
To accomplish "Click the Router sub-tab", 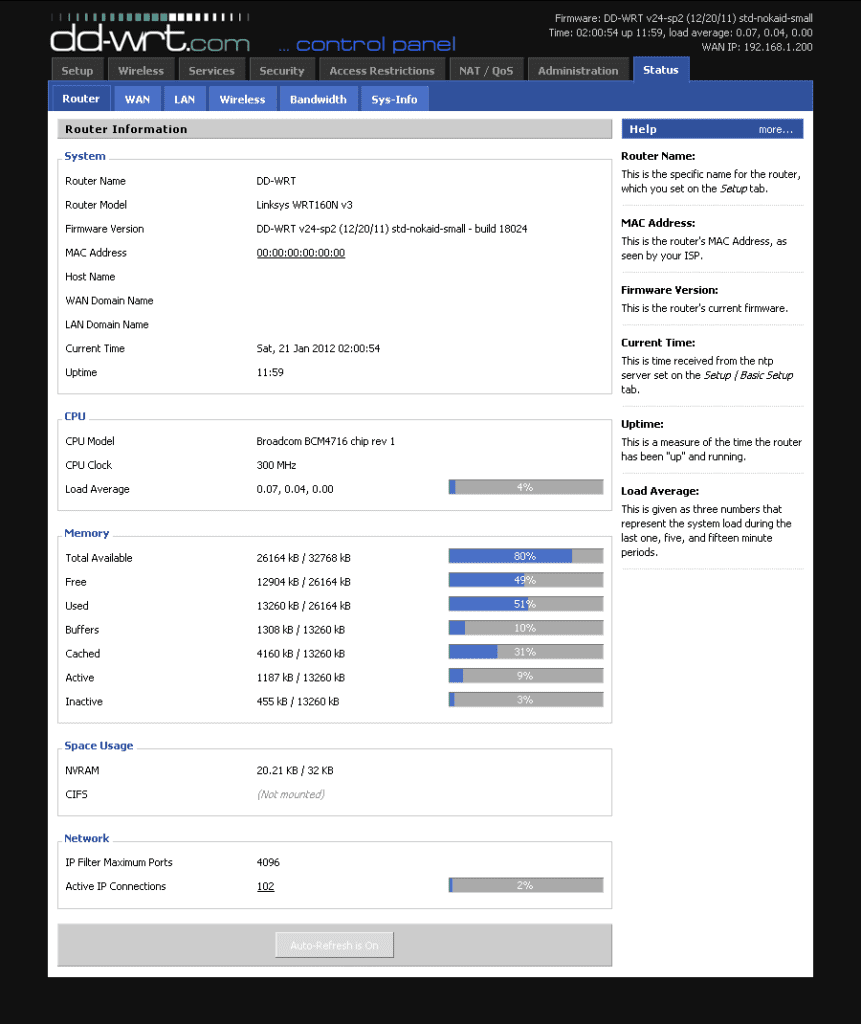I will coord(80,98).
